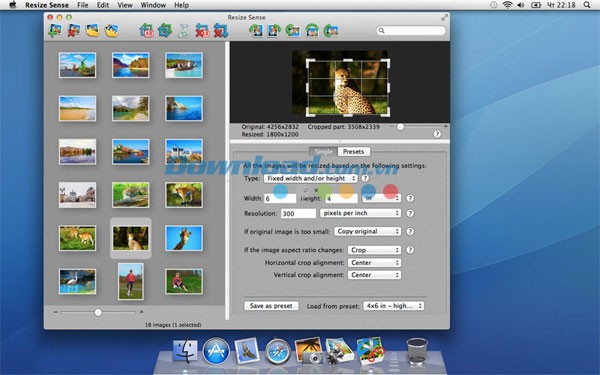Select the giraffe thumbnail

[184, 238]
